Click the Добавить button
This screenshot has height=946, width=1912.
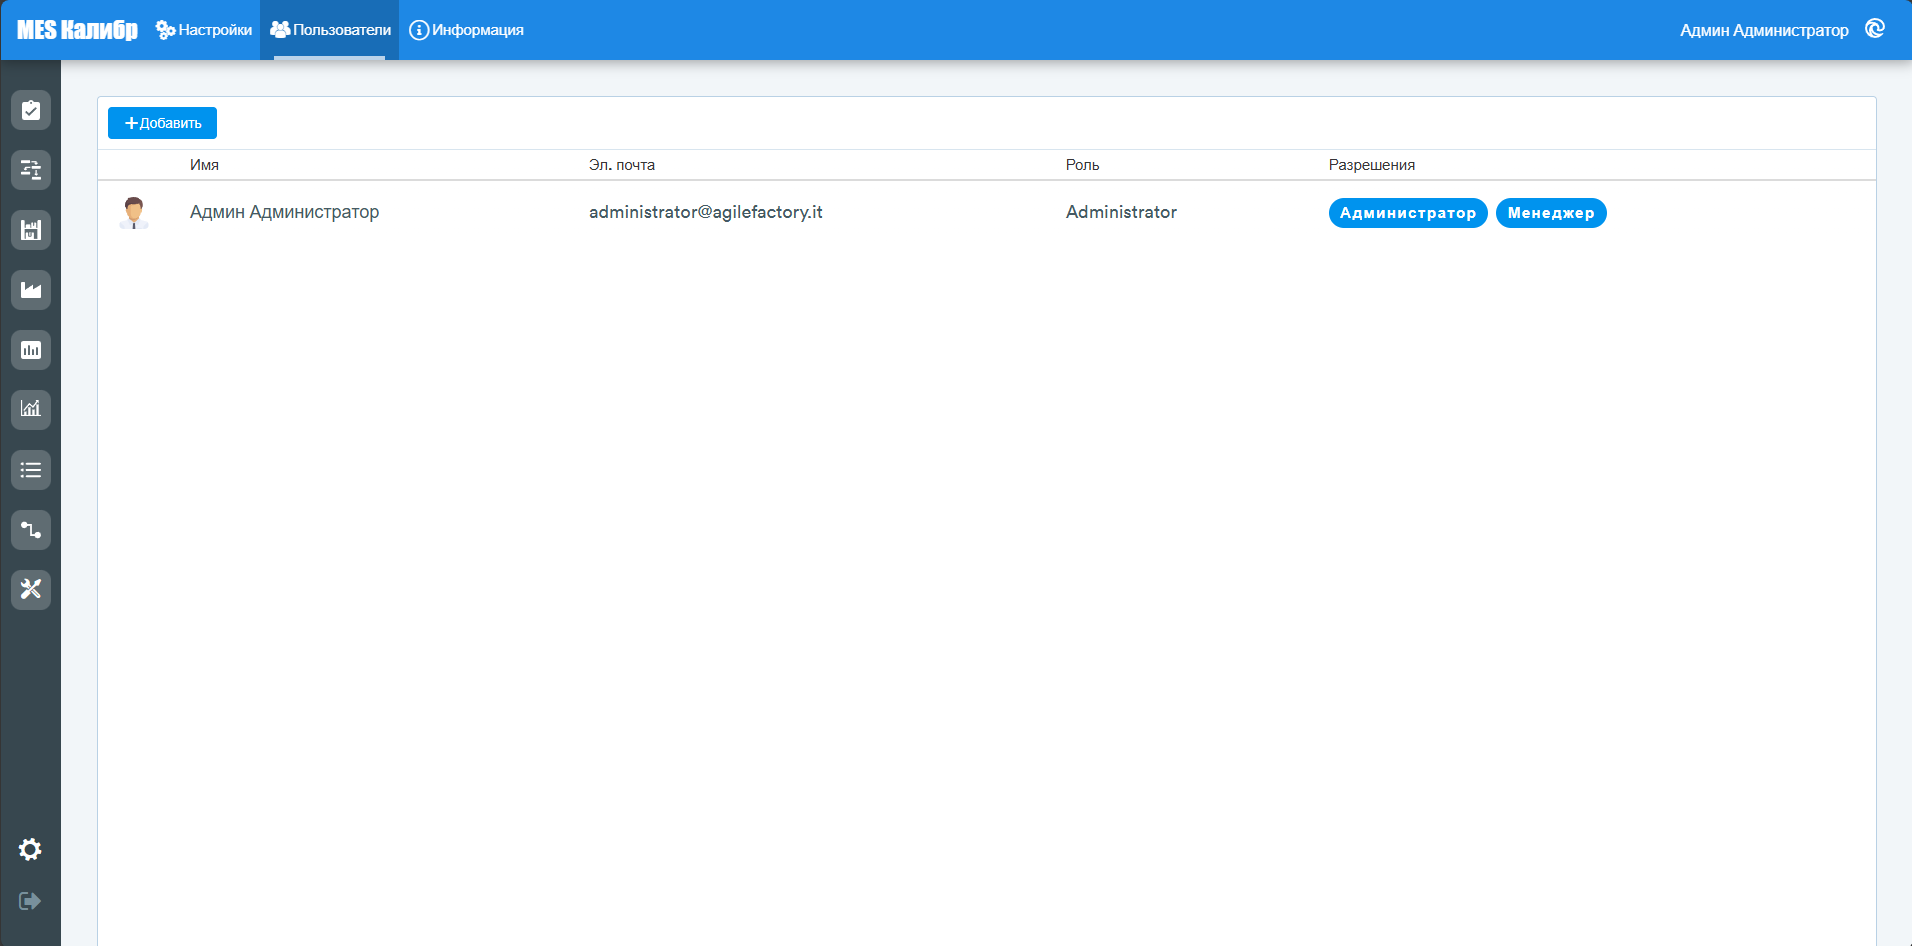162,123
